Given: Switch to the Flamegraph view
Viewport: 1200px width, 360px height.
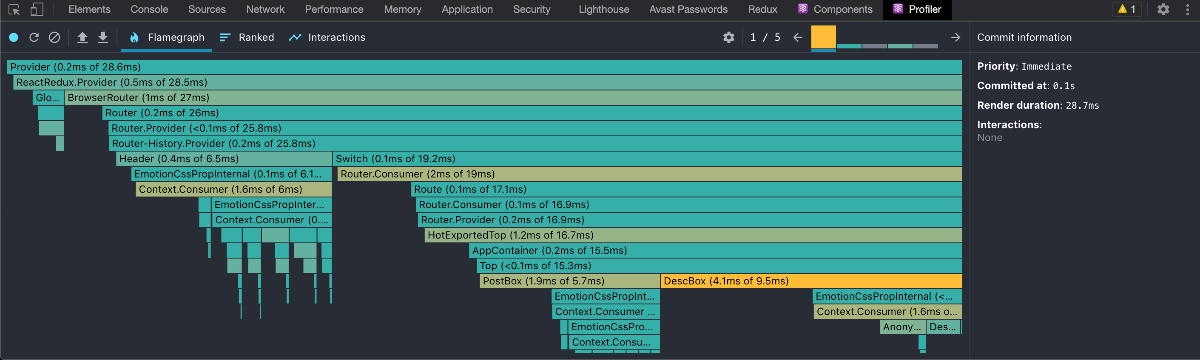Looking at the screenshot, I should pyautogui.click(x=166, y=37).
